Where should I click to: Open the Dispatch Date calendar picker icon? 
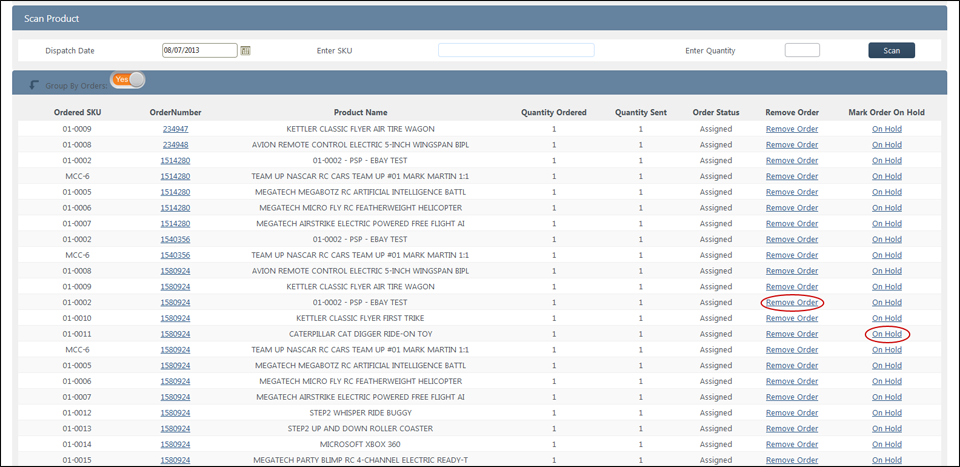(246, 51)
